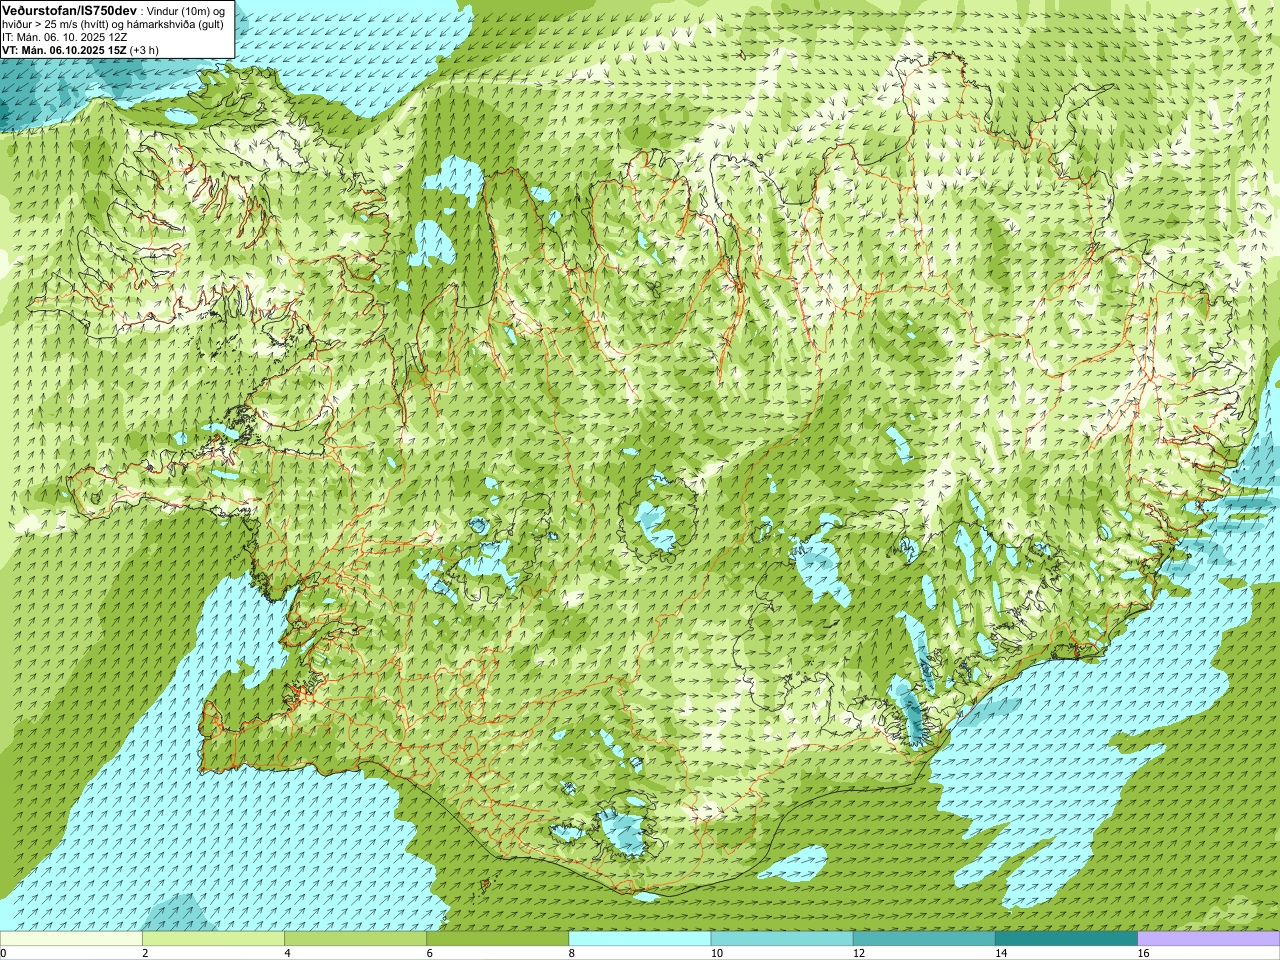1280x960 pixels.
Task: Click the purple legend swatch above 16 m/s
Action: pos(1209,939)
